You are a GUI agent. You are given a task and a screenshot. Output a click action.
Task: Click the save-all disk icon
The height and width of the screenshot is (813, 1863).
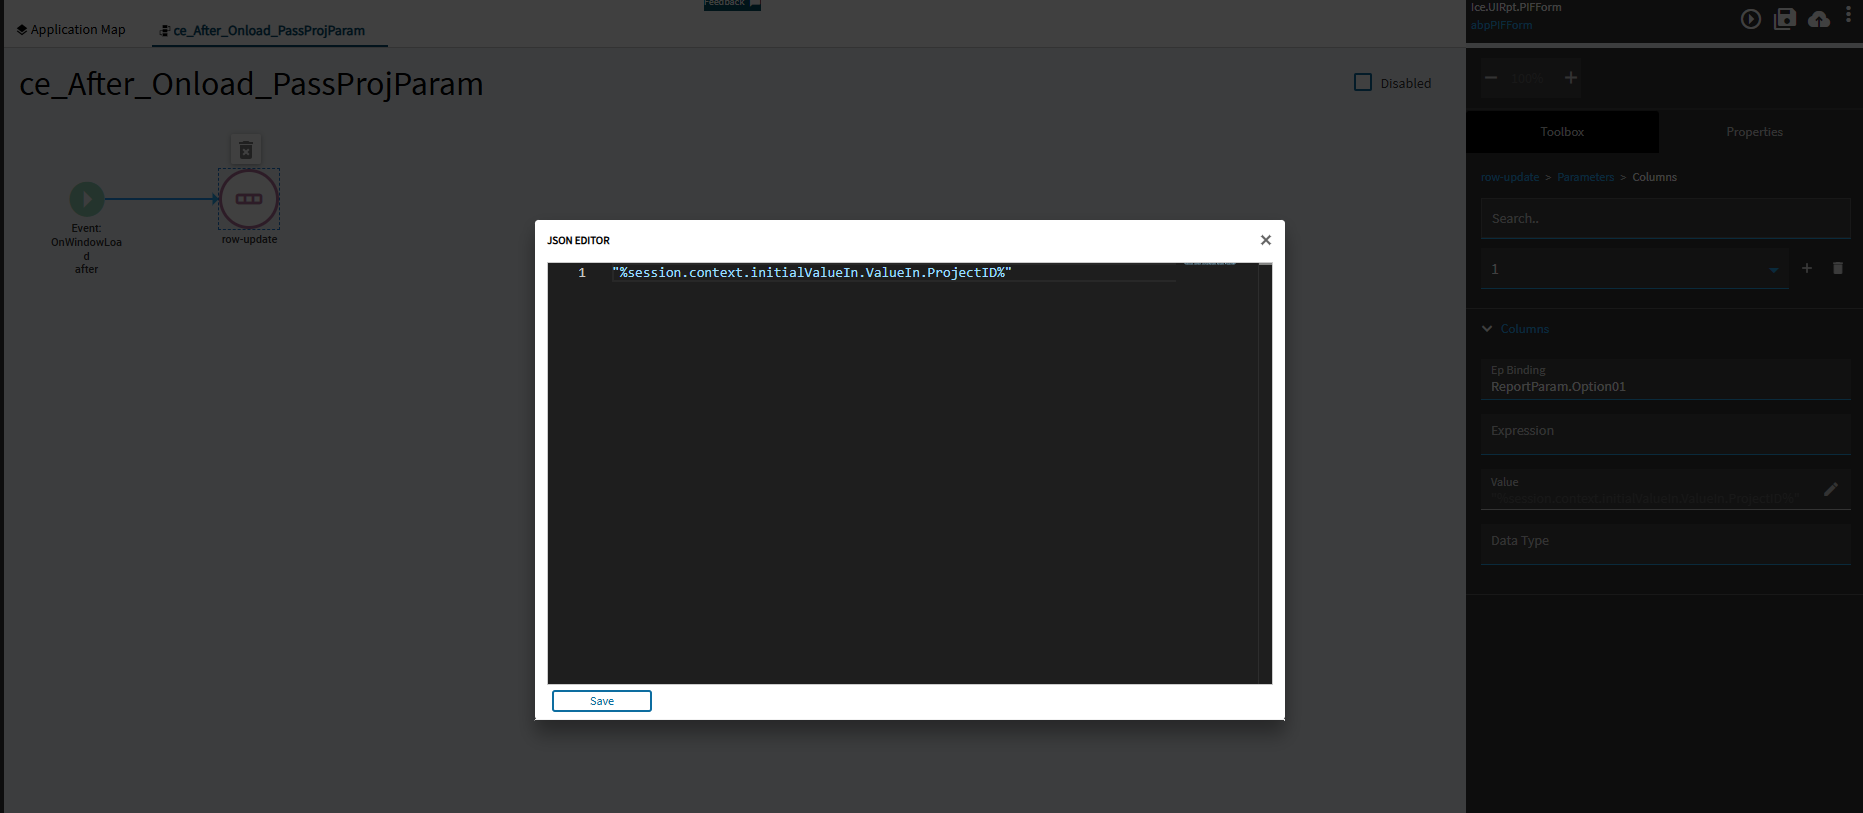point(1785,19)
